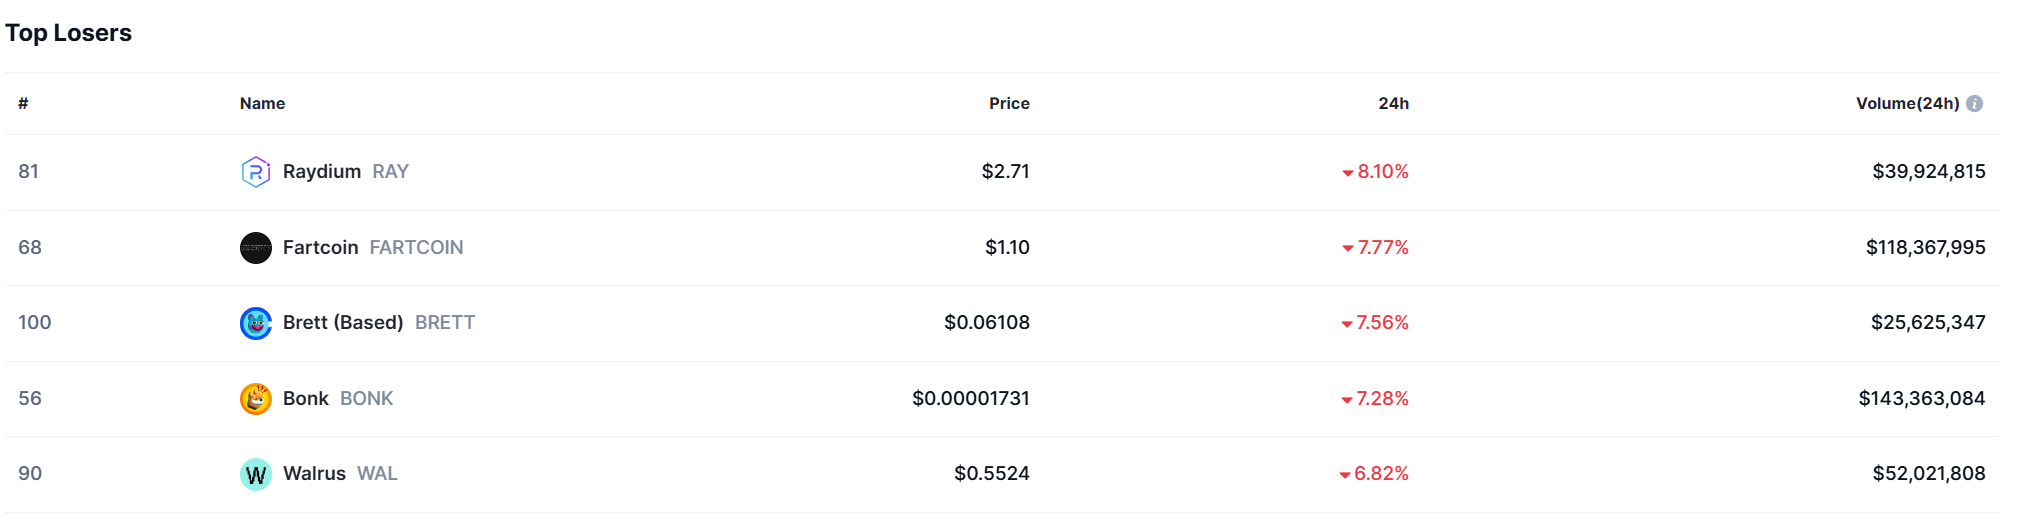This screenshot has height=524, width=2020.
Task: Sort by the Price column header
Action: 1009,104
